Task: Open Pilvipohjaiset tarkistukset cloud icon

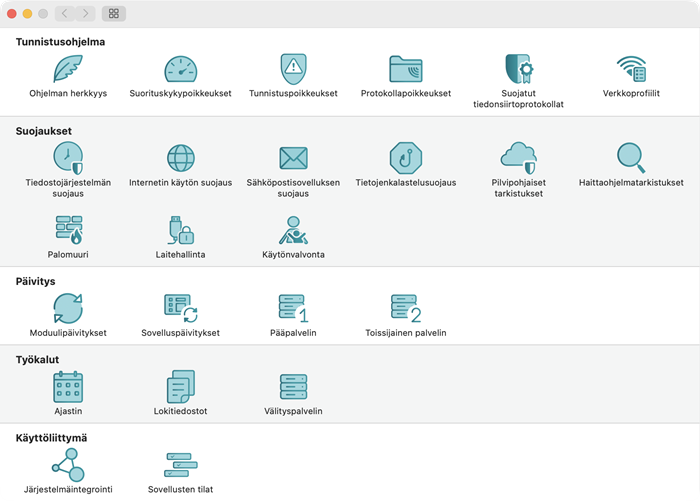Action: point(518,158)
